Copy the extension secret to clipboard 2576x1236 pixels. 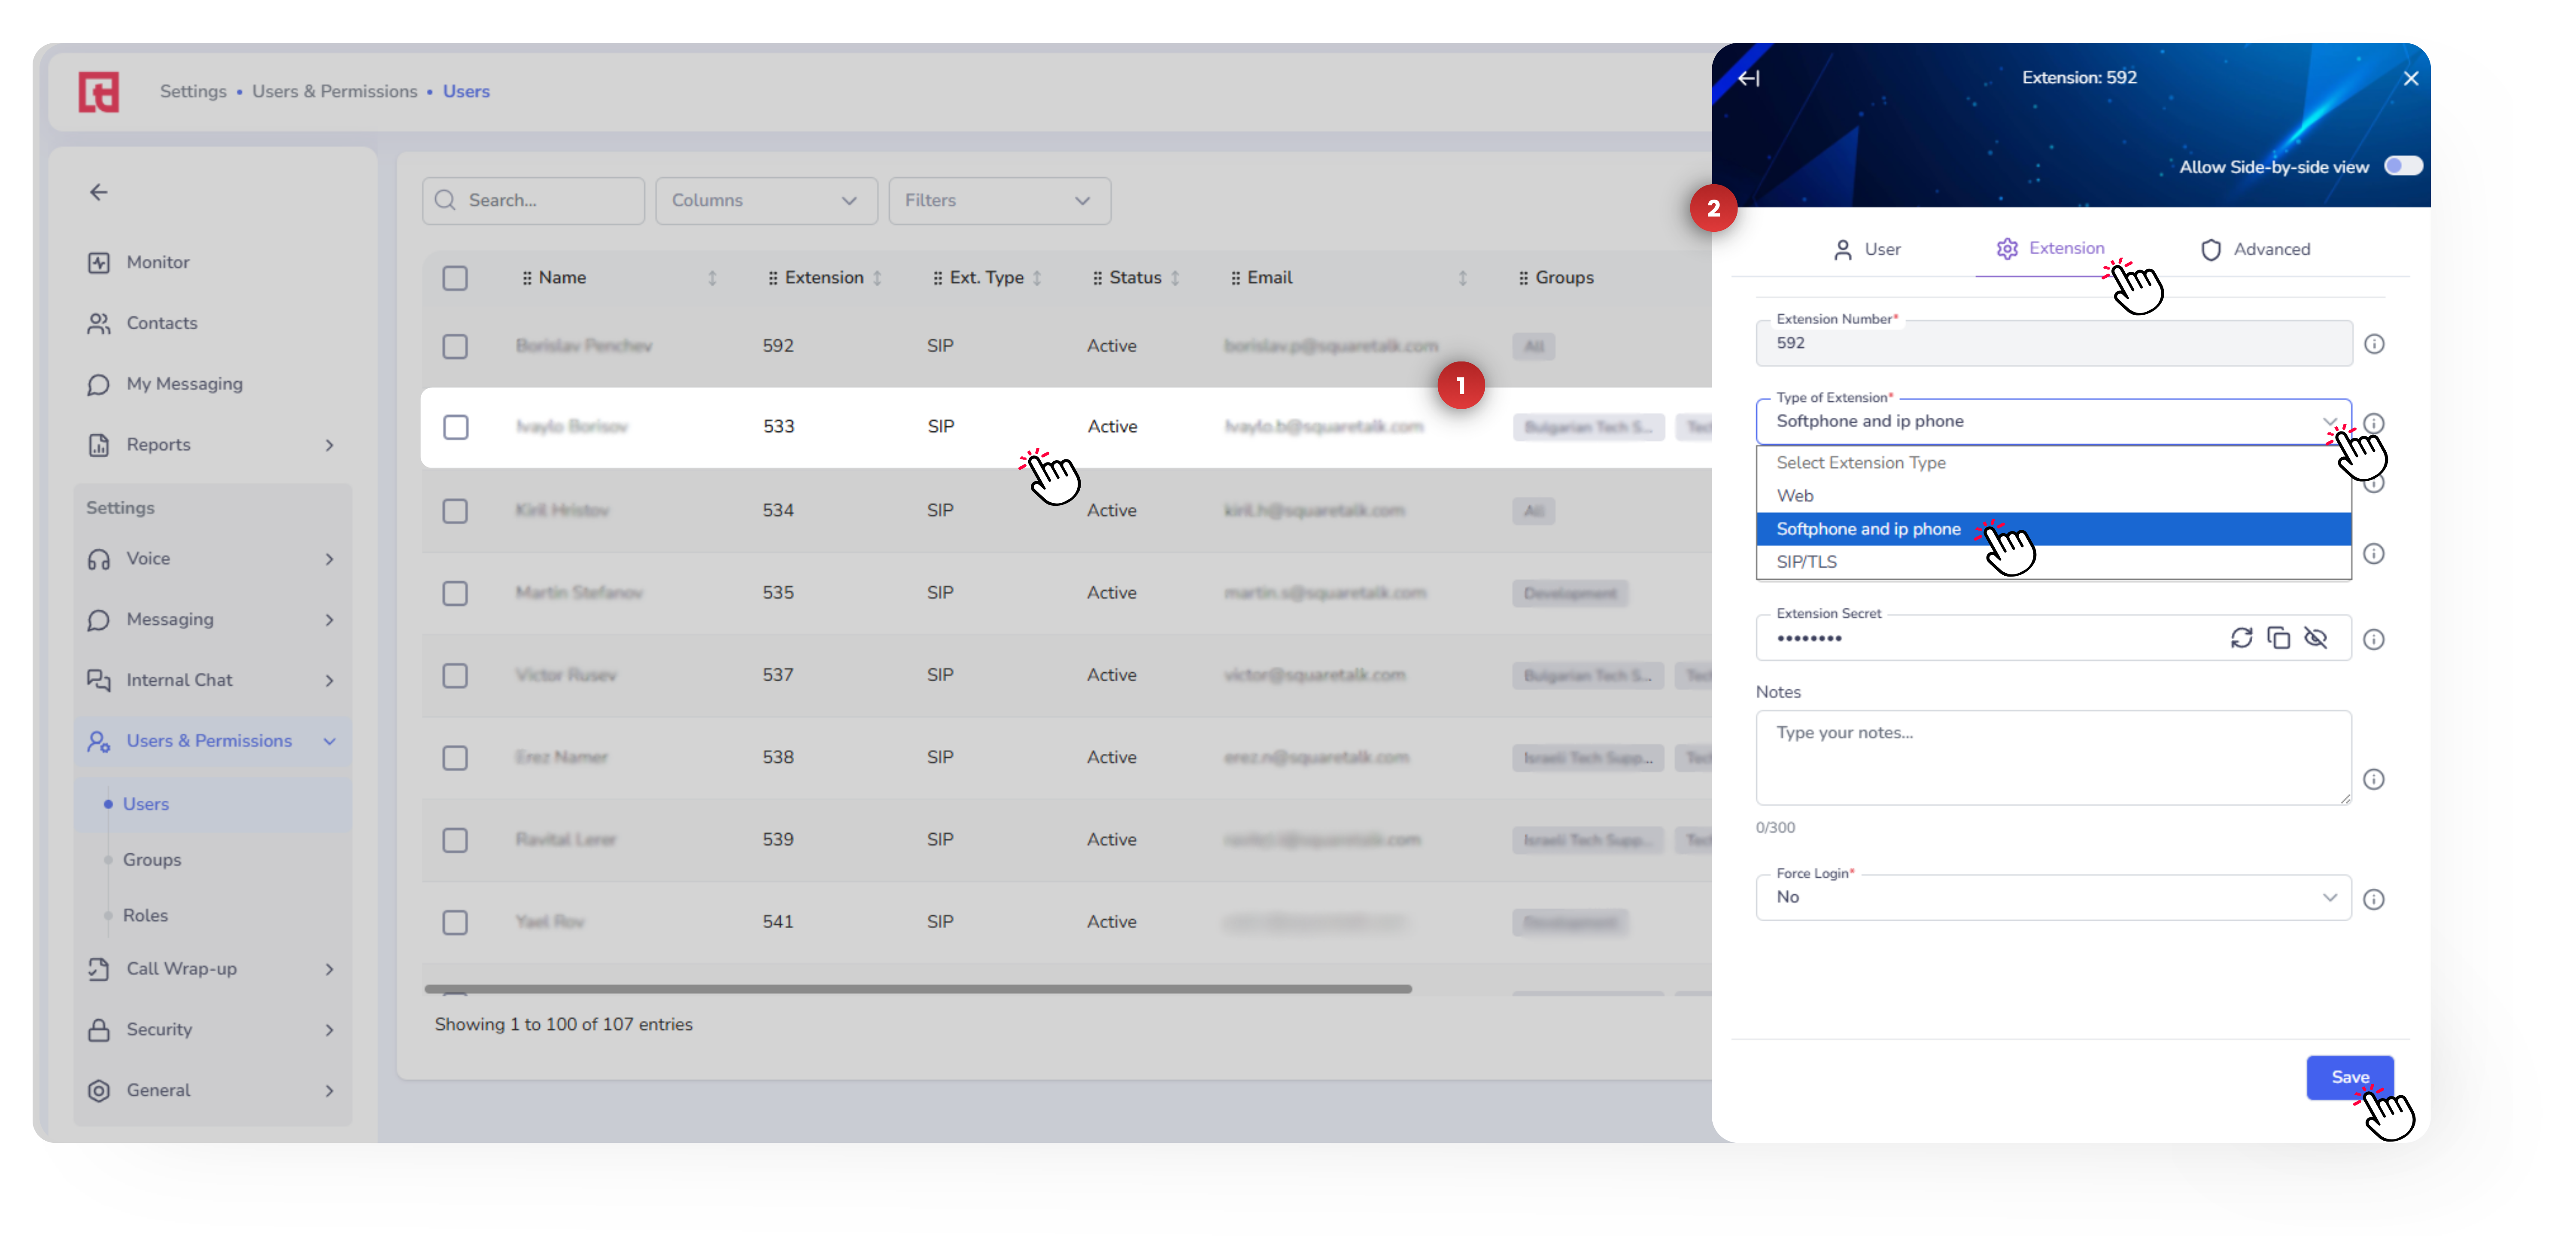(2278, 638)
